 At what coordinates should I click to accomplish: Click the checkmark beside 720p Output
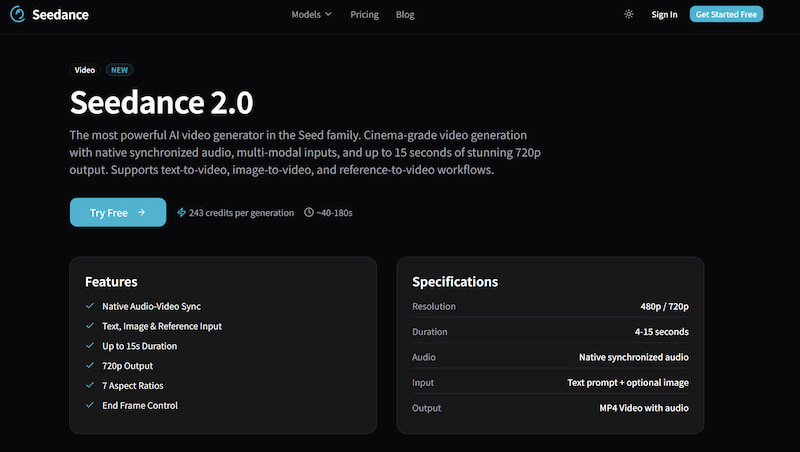pyautogui.click(x=90, y=366)
